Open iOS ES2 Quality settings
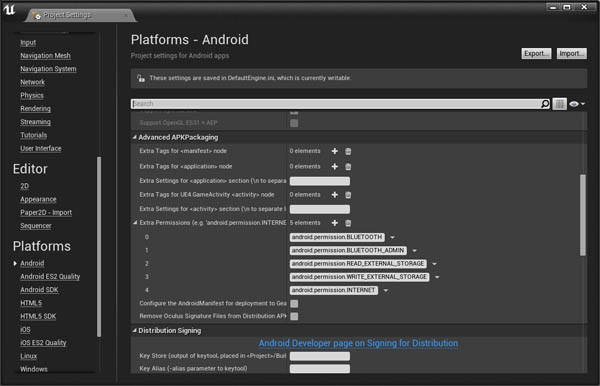600x386 pixels. [43, 343]
